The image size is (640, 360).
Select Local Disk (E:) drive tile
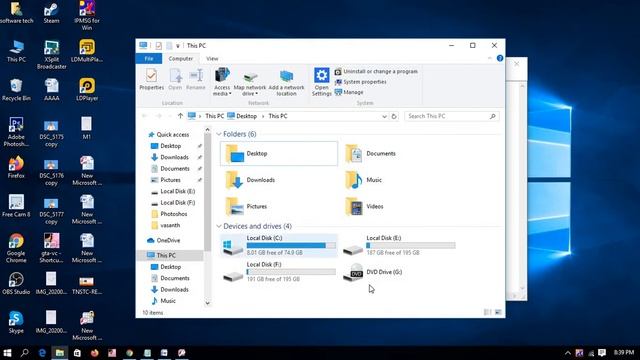(x=399, y=245)
